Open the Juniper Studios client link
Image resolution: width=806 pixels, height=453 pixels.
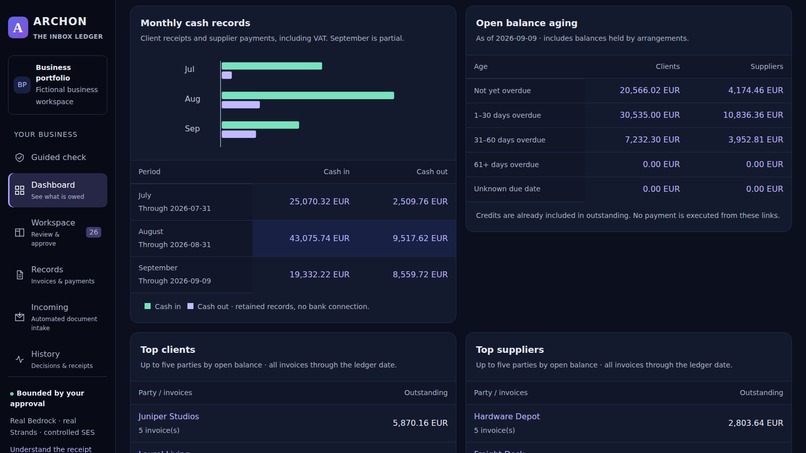click(x=169, y=416)
